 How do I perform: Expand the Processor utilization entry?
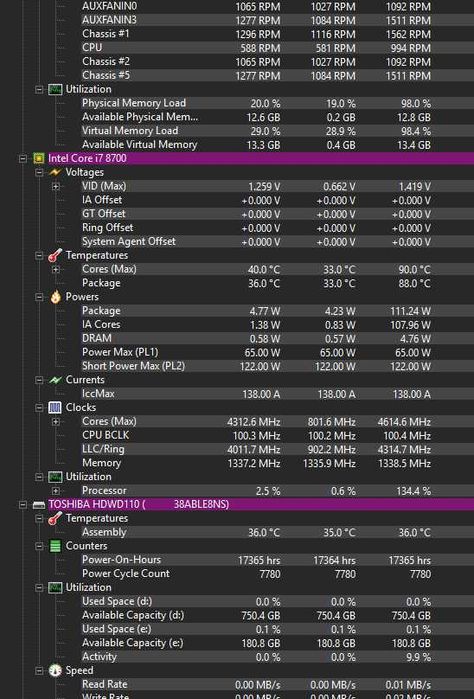click(55, 491)
